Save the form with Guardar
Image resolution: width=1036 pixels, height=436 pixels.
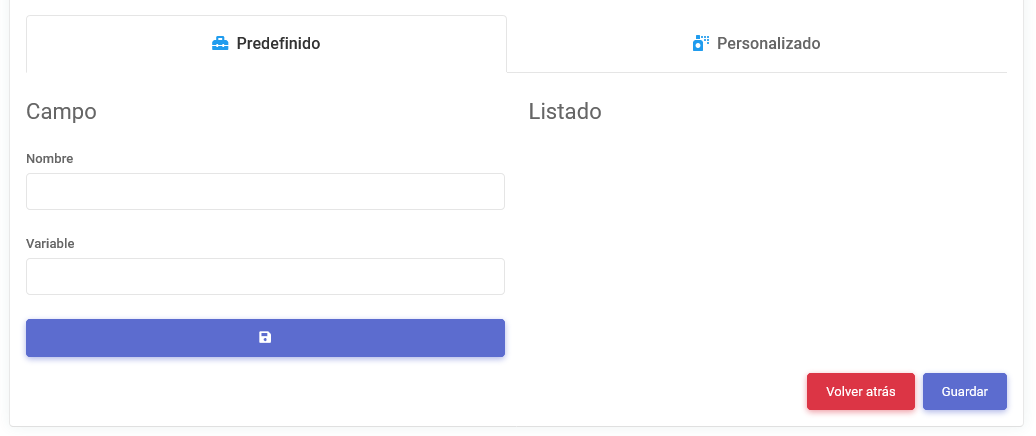[x=964, y=392]
